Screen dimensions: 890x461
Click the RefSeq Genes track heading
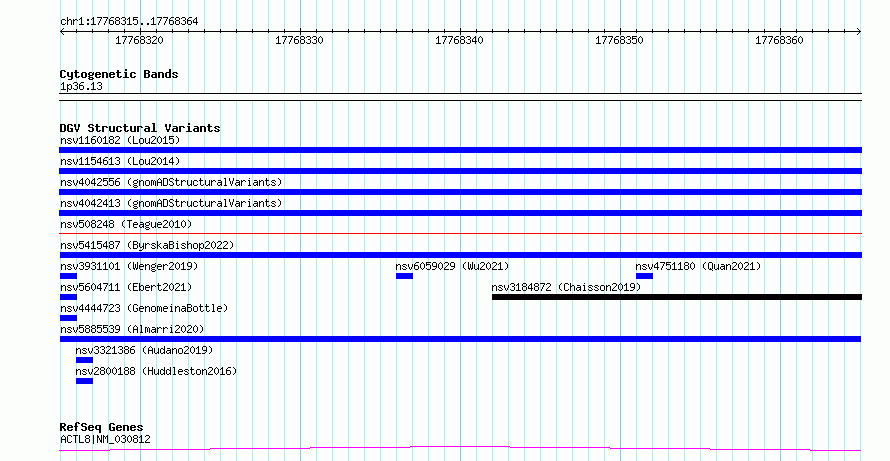click(101, 427)
